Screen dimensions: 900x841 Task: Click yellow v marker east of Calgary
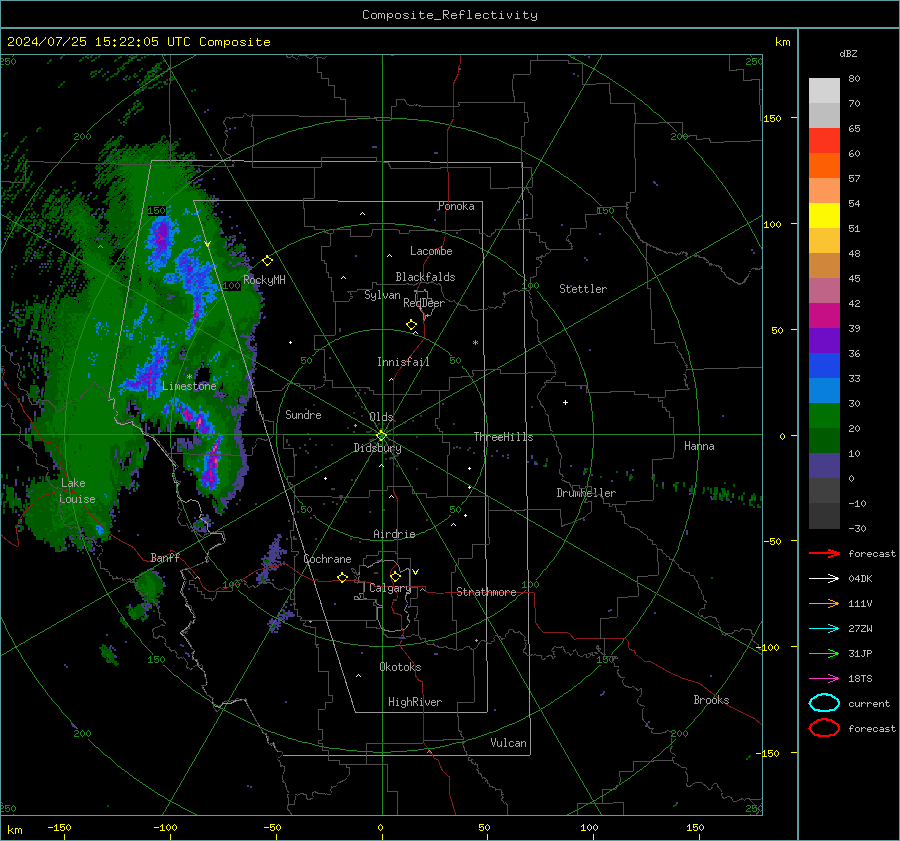coord(415,572)
